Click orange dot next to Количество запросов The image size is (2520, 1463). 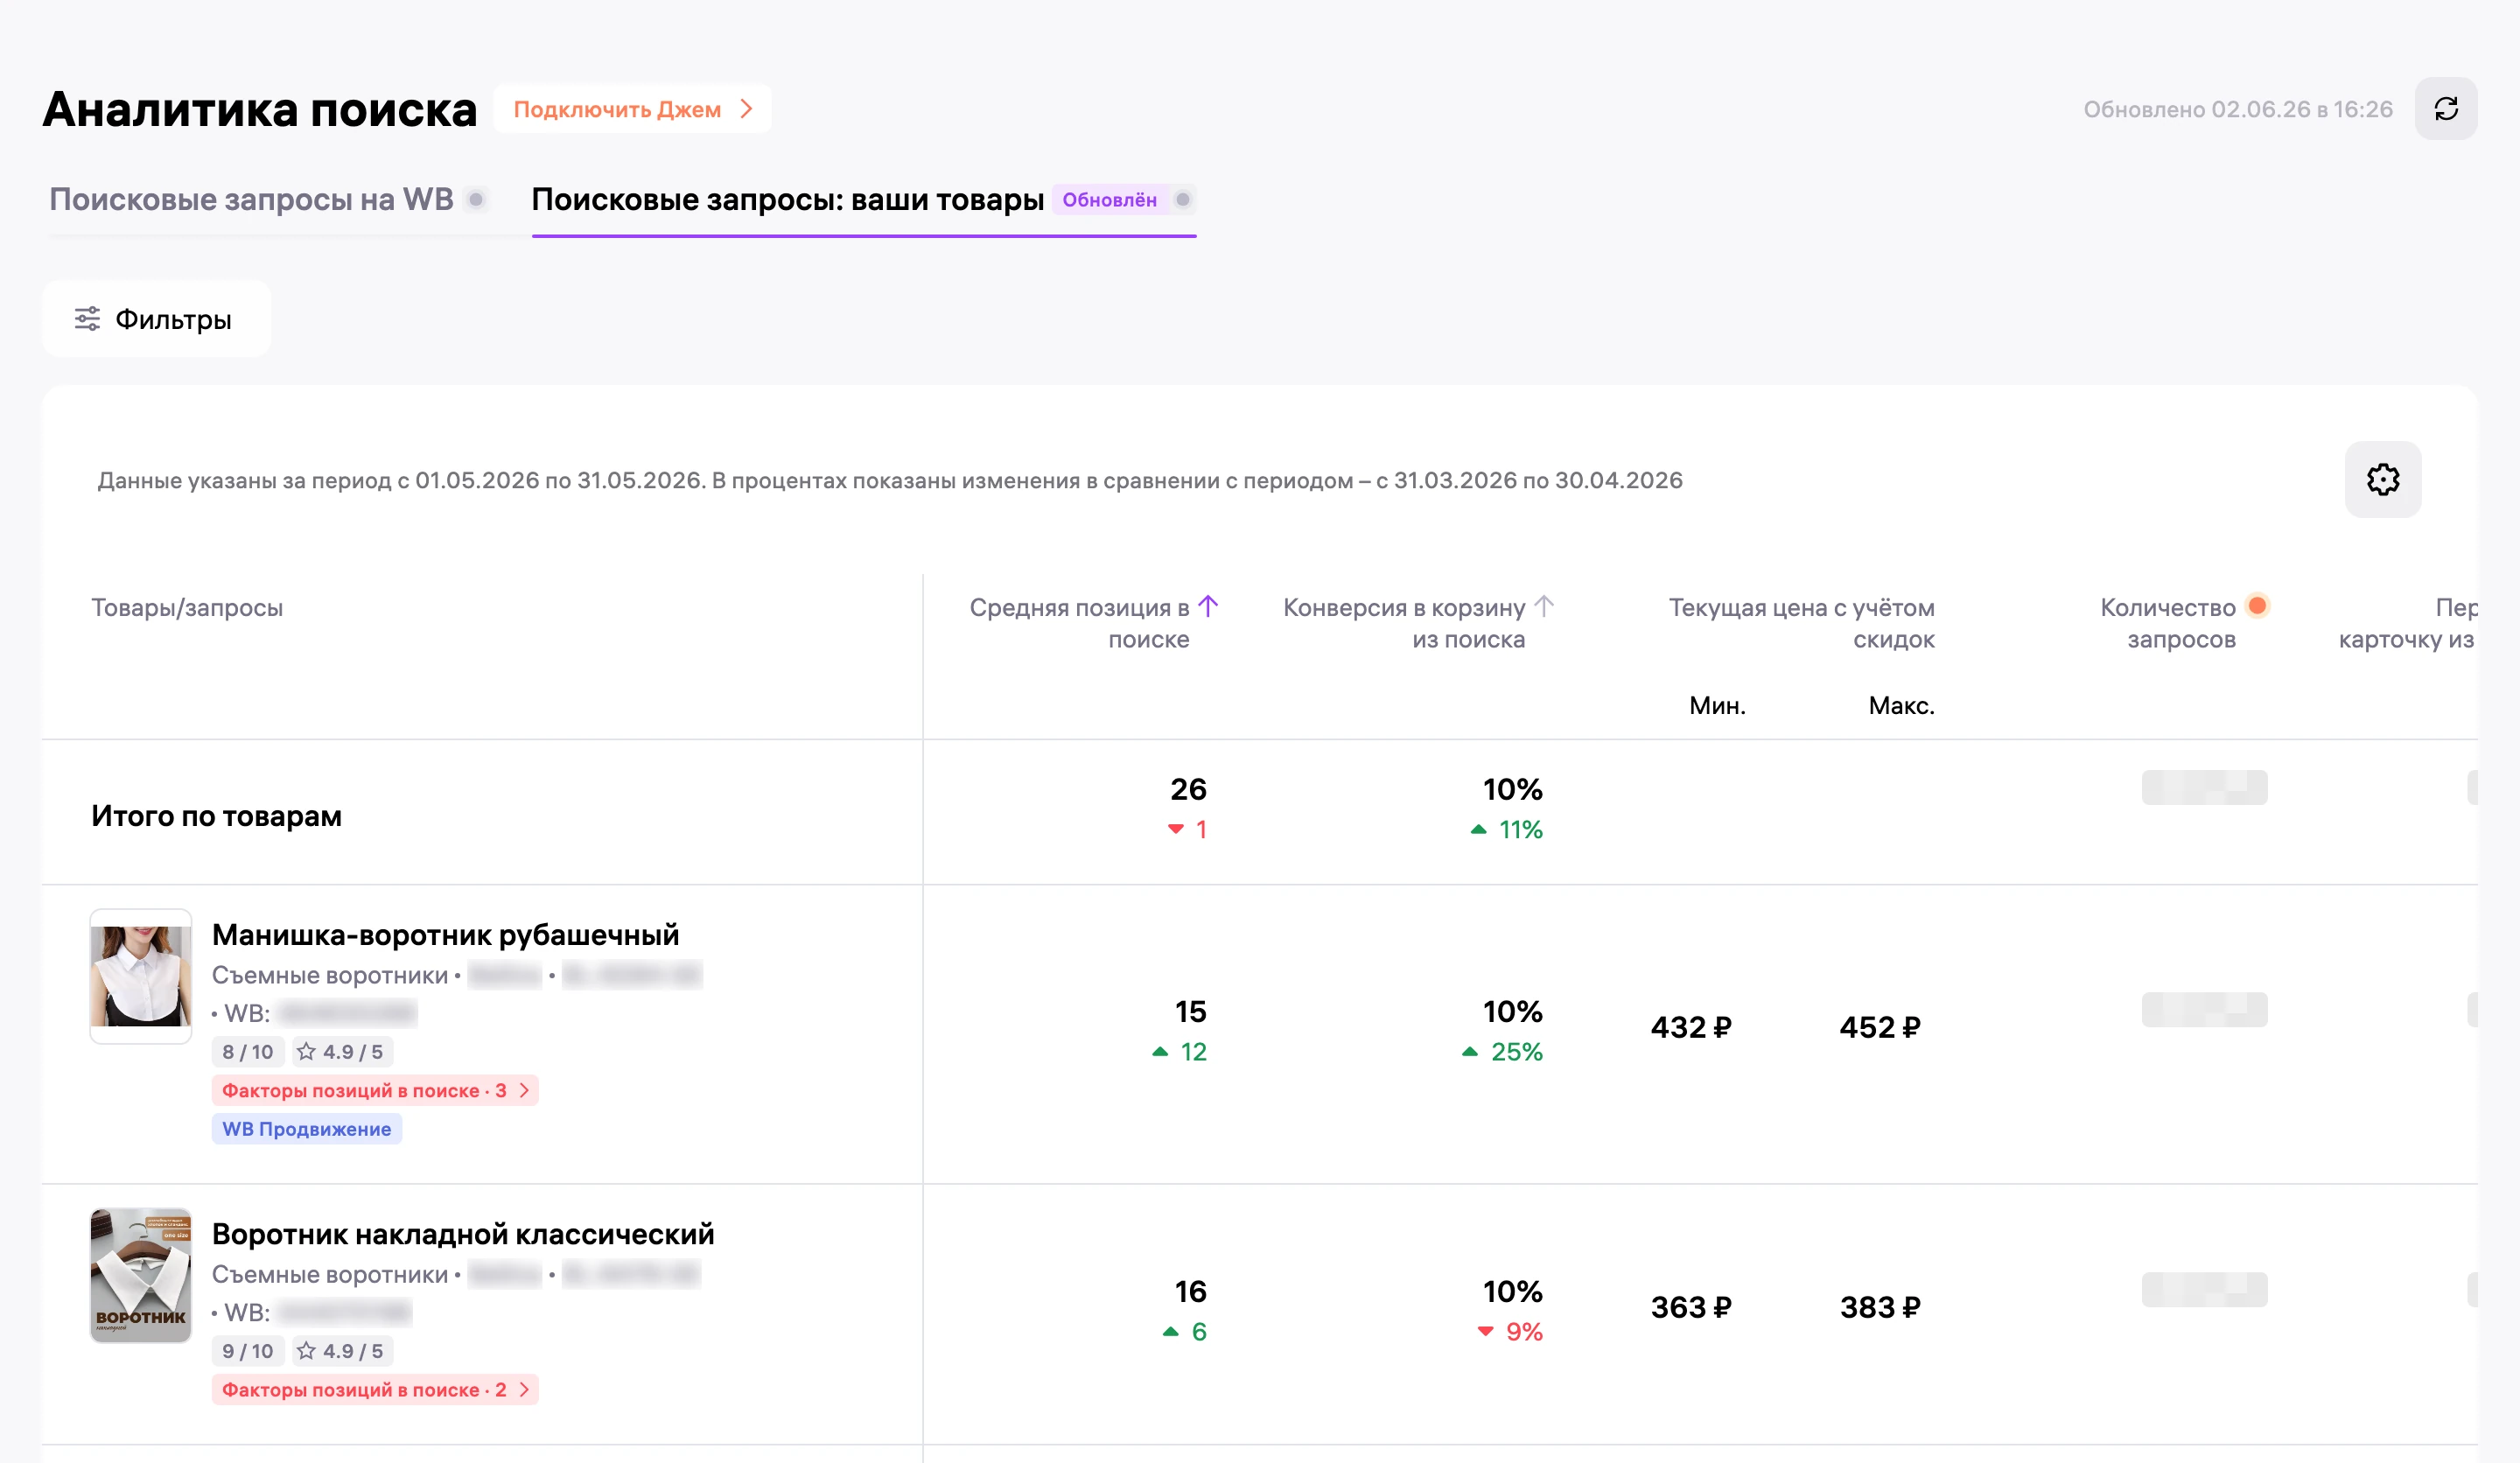pos(2256,606)
